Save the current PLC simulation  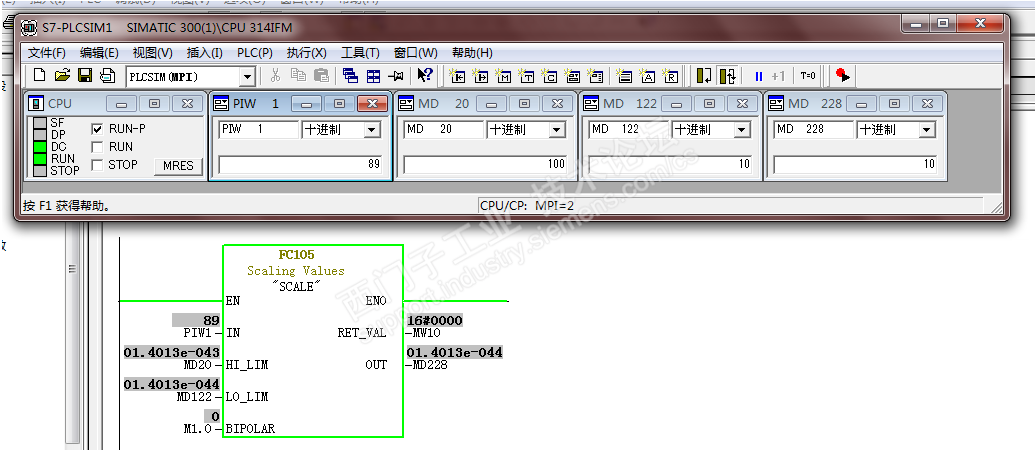(84, 76)
